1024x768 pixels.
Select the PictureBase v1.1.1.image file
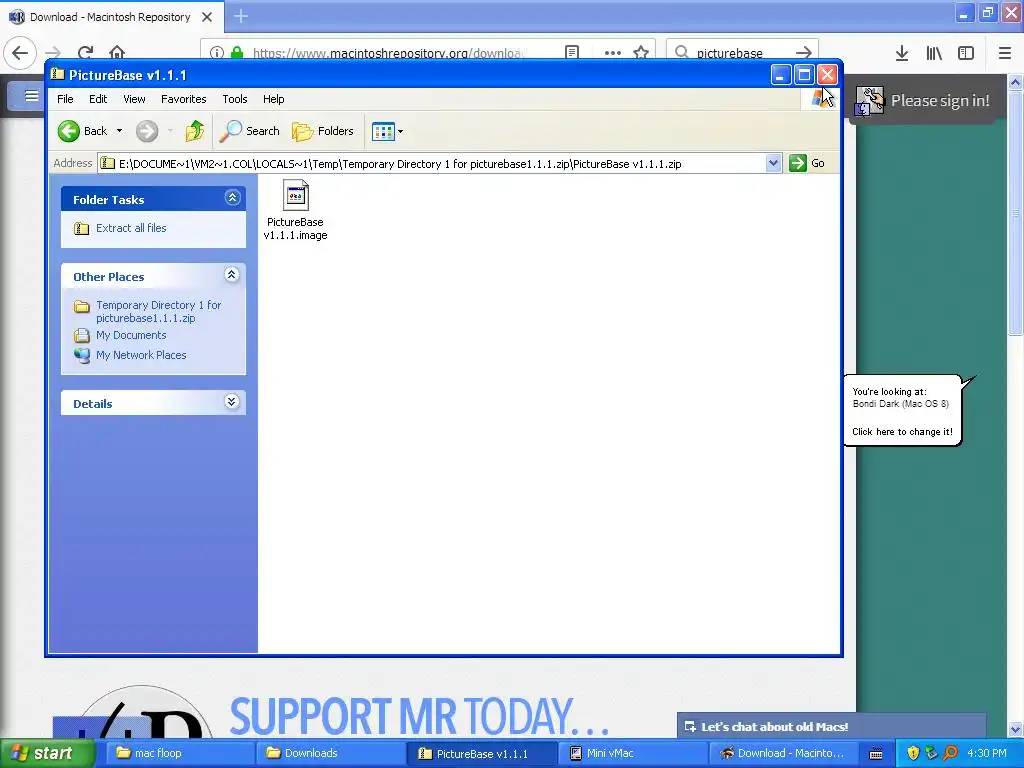point(295,210)
